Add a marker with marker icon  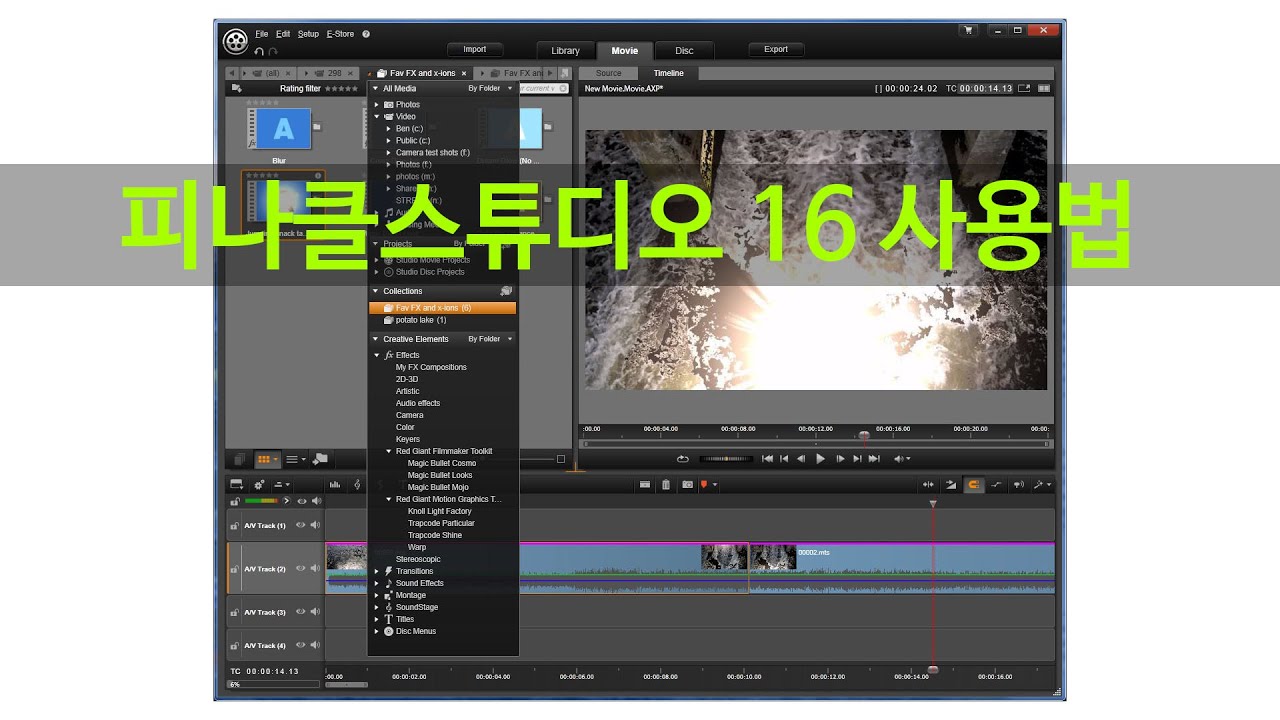[x=704, y=485]
